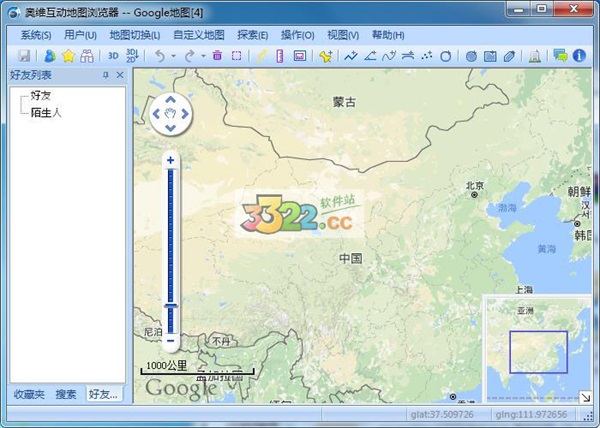Pan the map down with arrow
The image size is (600, 428).
pos(171,128)
